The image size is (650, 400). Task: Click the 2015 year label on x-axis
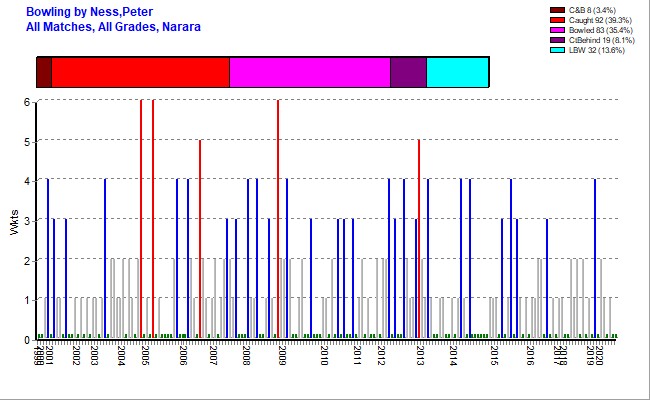click(x=494, y=355)
